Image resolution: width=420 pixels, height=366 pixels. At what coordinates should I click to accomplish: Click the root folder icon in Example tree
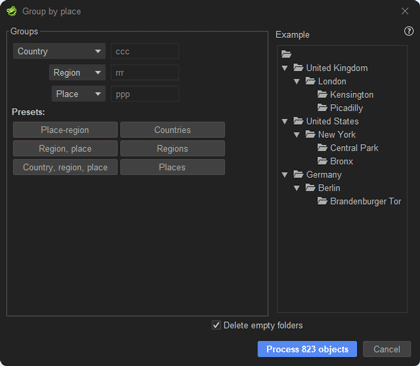pyautogui.click(x=286, y=54)
